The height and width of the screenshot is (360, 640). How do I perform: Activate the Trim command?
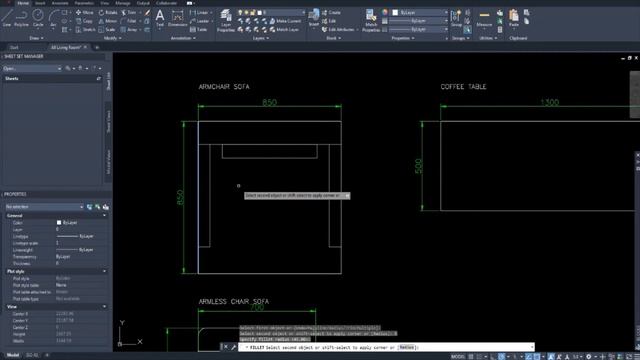129,13
